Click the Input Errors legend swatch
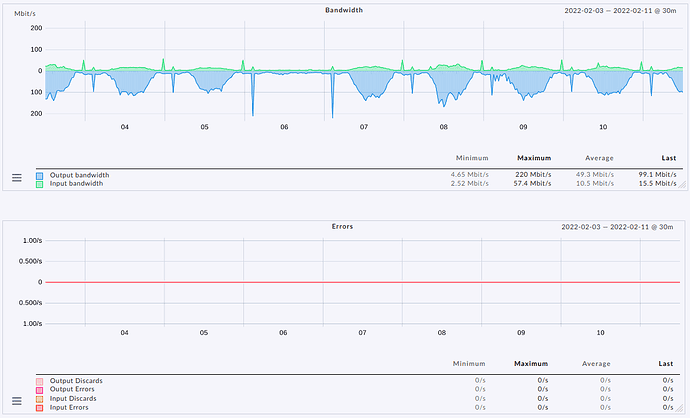 (40, 407)
